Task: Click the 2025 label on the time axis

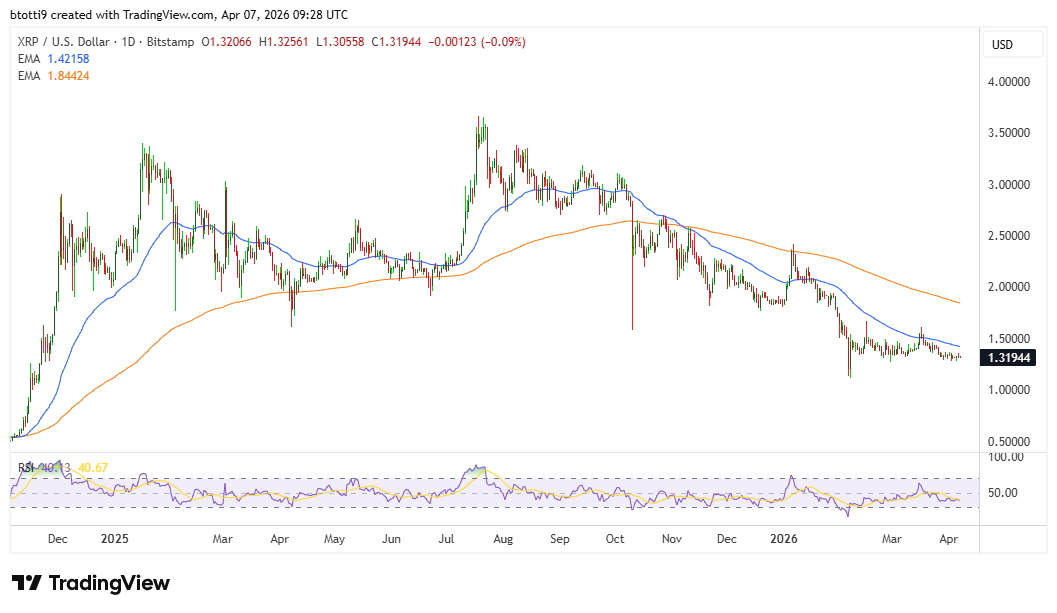Action: [x=115, y=539]
